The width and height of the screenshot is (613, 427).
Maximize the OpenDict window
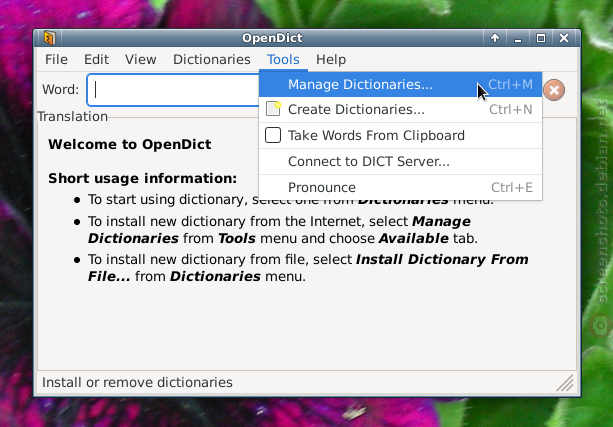(541, 38)
